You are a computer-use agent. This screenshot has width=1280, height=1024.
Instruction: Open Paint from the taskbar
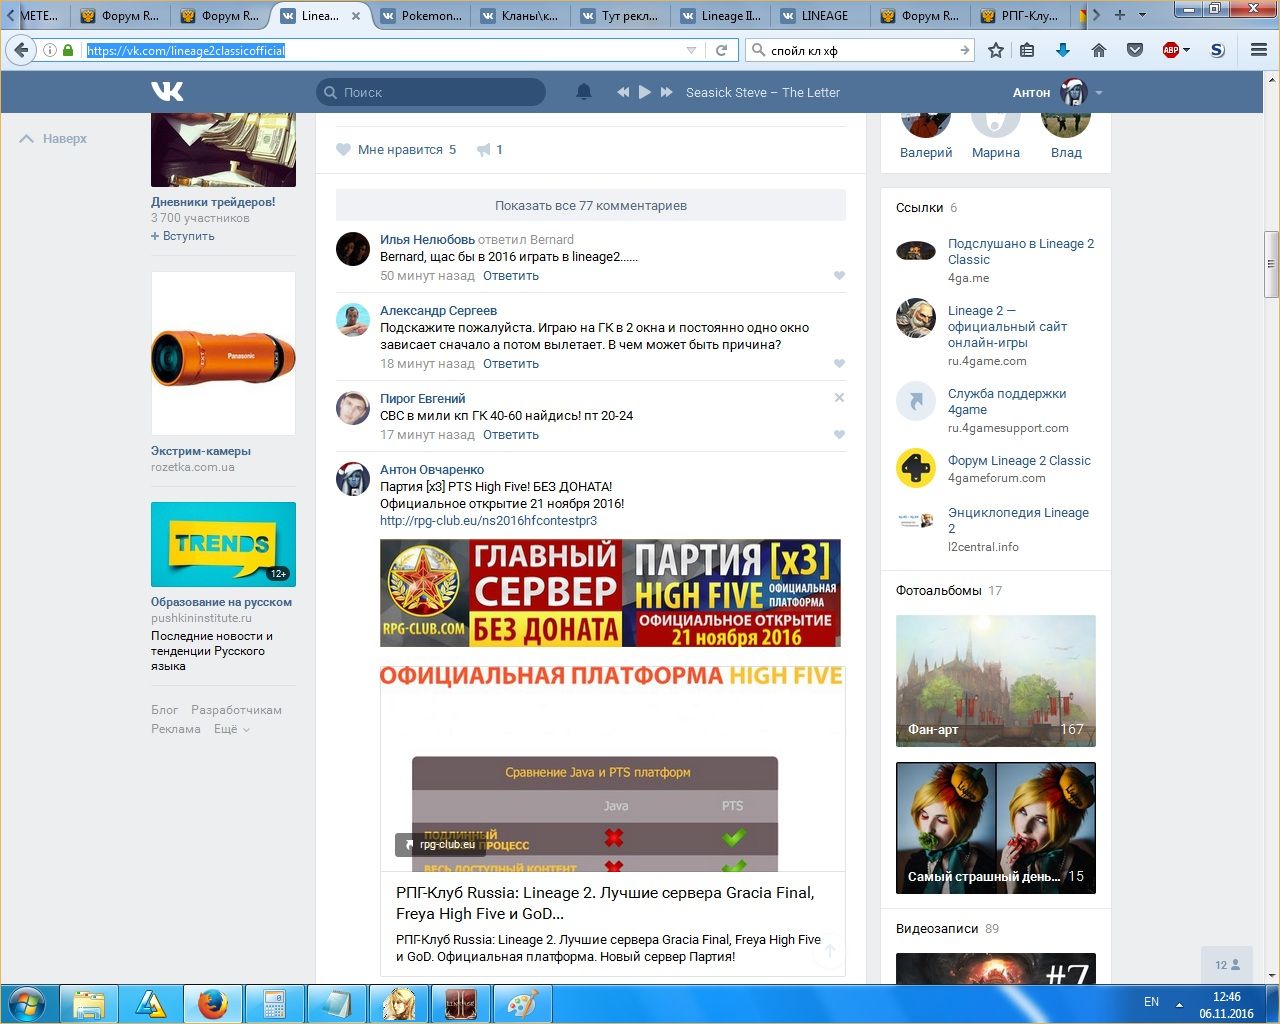point(522,1003)
